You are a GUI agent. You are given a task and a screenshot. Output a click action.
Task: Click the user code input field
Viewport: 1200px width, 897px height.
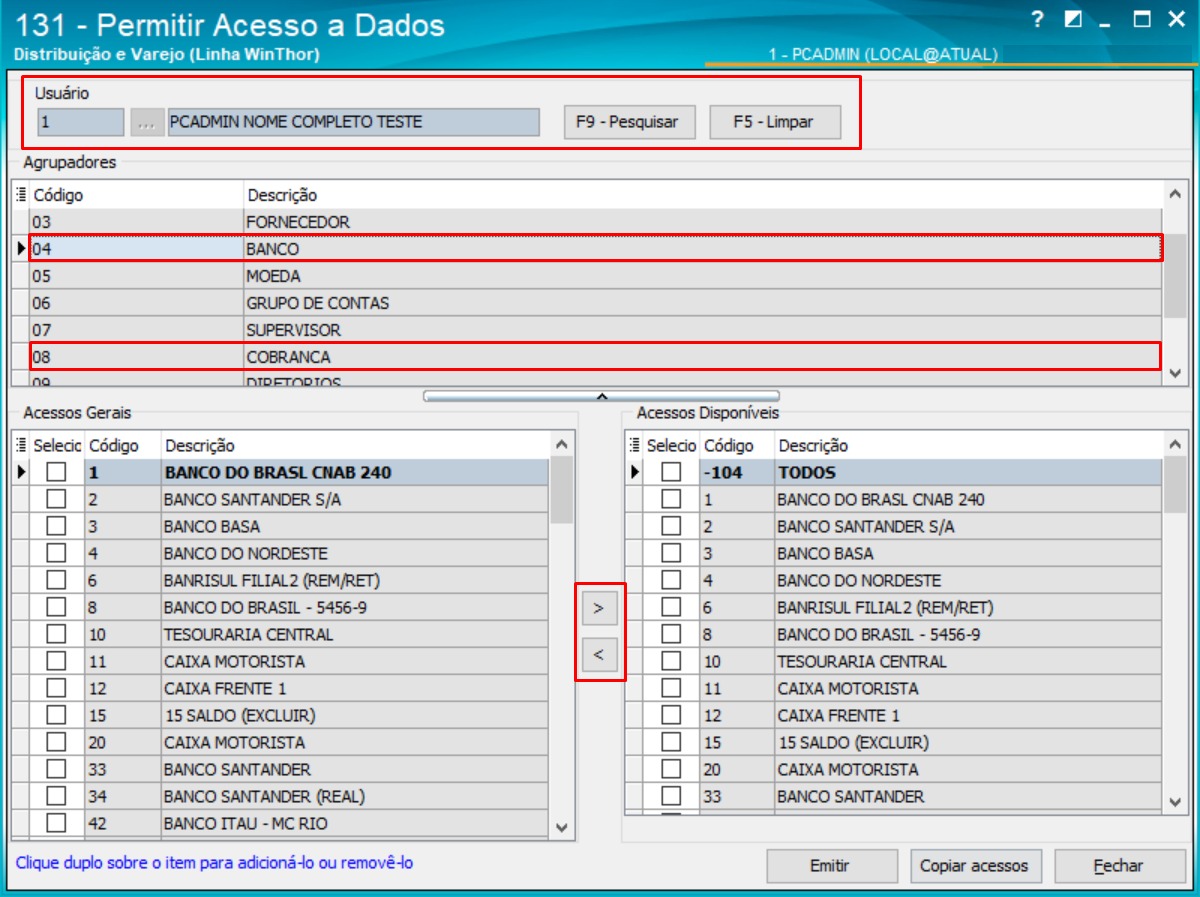[x=81, y=122]
